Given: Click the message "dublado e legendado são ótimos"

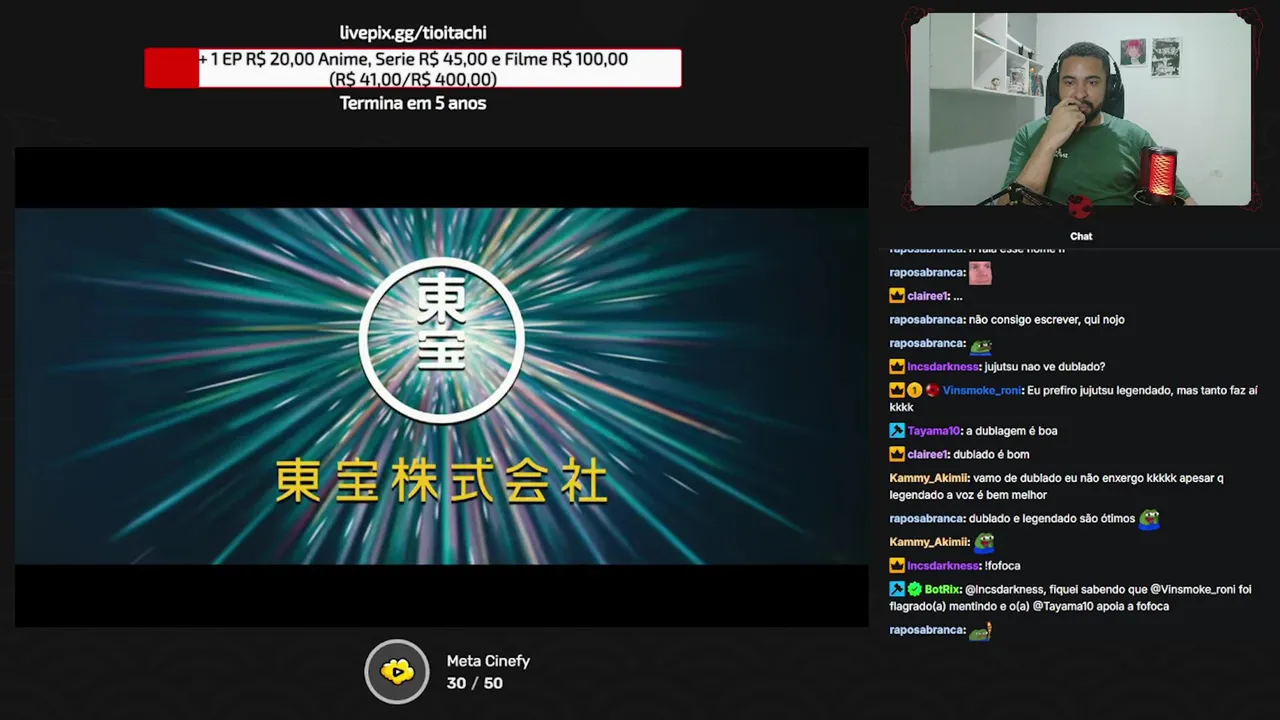Looking at the screenshot, I should click(1052, 518).
